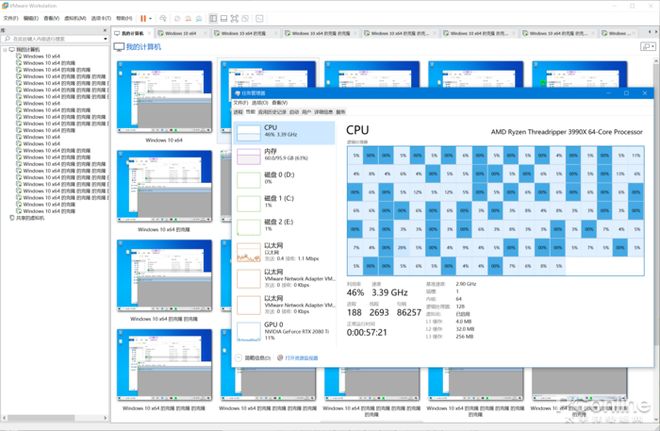
Task: Switch to the 启动 tab in Task Manager
Action: coord(294,112)
